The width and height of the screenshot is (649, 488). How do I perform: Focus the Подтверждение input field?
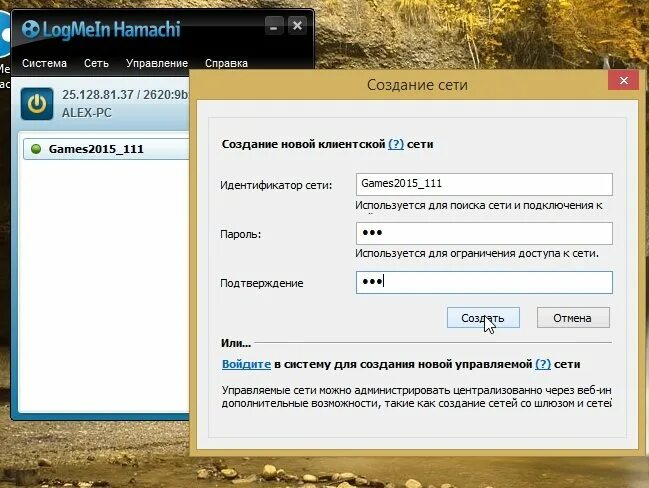[484, 282]
